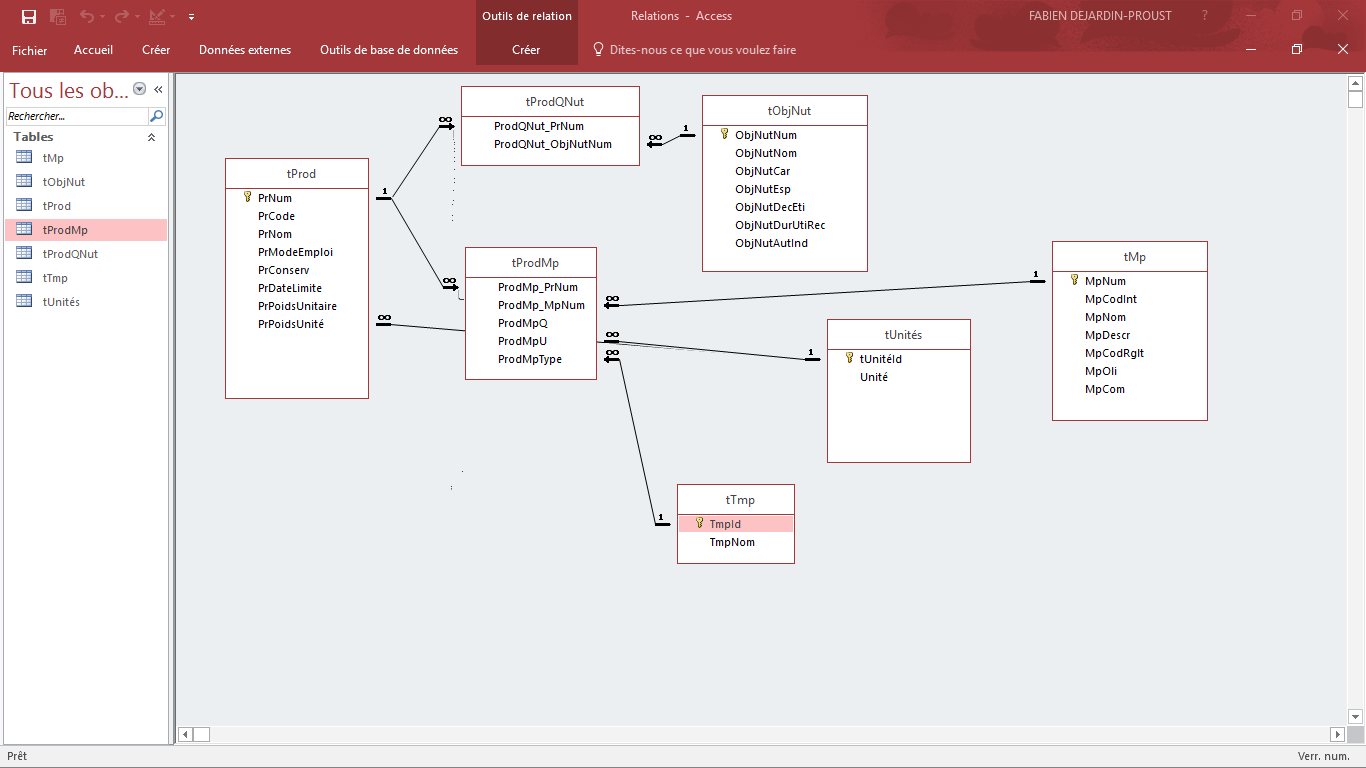Select PrCode field in tProd
Viewport: 1366px width, 768px height.
pos(276,216)
